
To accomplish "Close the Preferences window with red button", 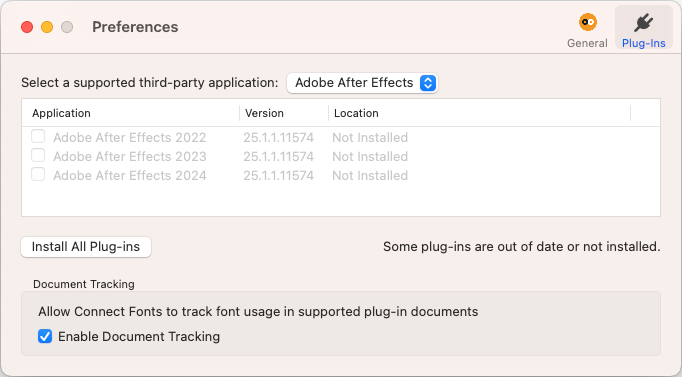I will click(27, 27).
